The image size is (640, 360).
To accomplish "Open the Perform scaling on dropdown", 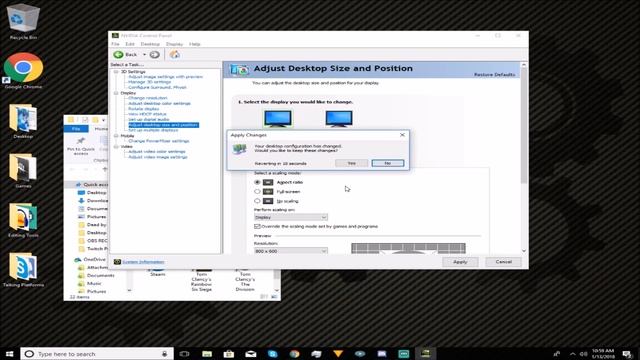I will [x=291, y=217].
